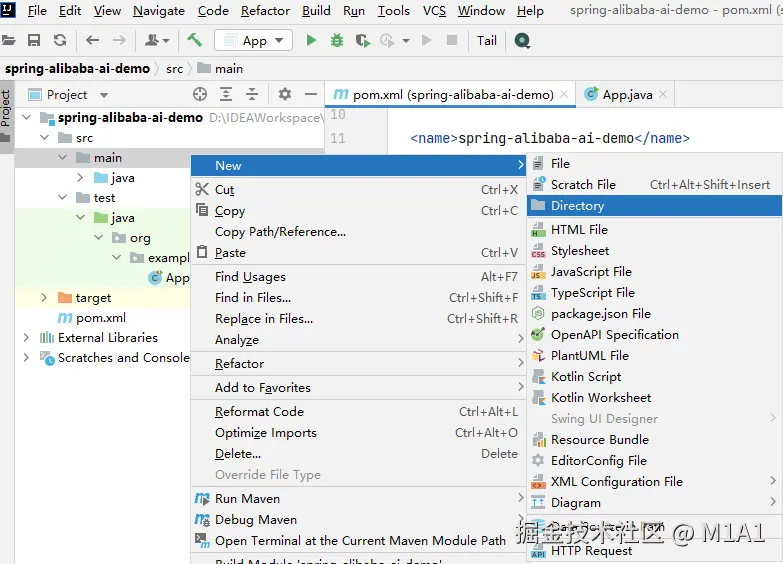This screenshot has height=564, width=783.
Task: Run with Coverage shield icon
Action: [363, 40]
